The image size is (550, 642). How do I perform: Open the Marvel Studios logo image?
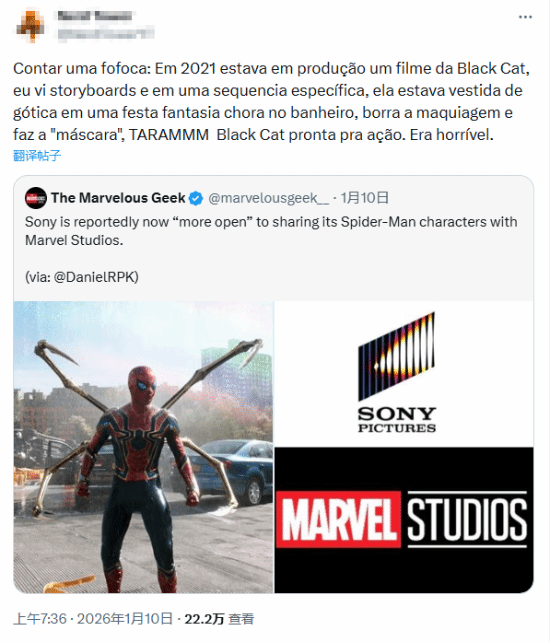[404, 520]
